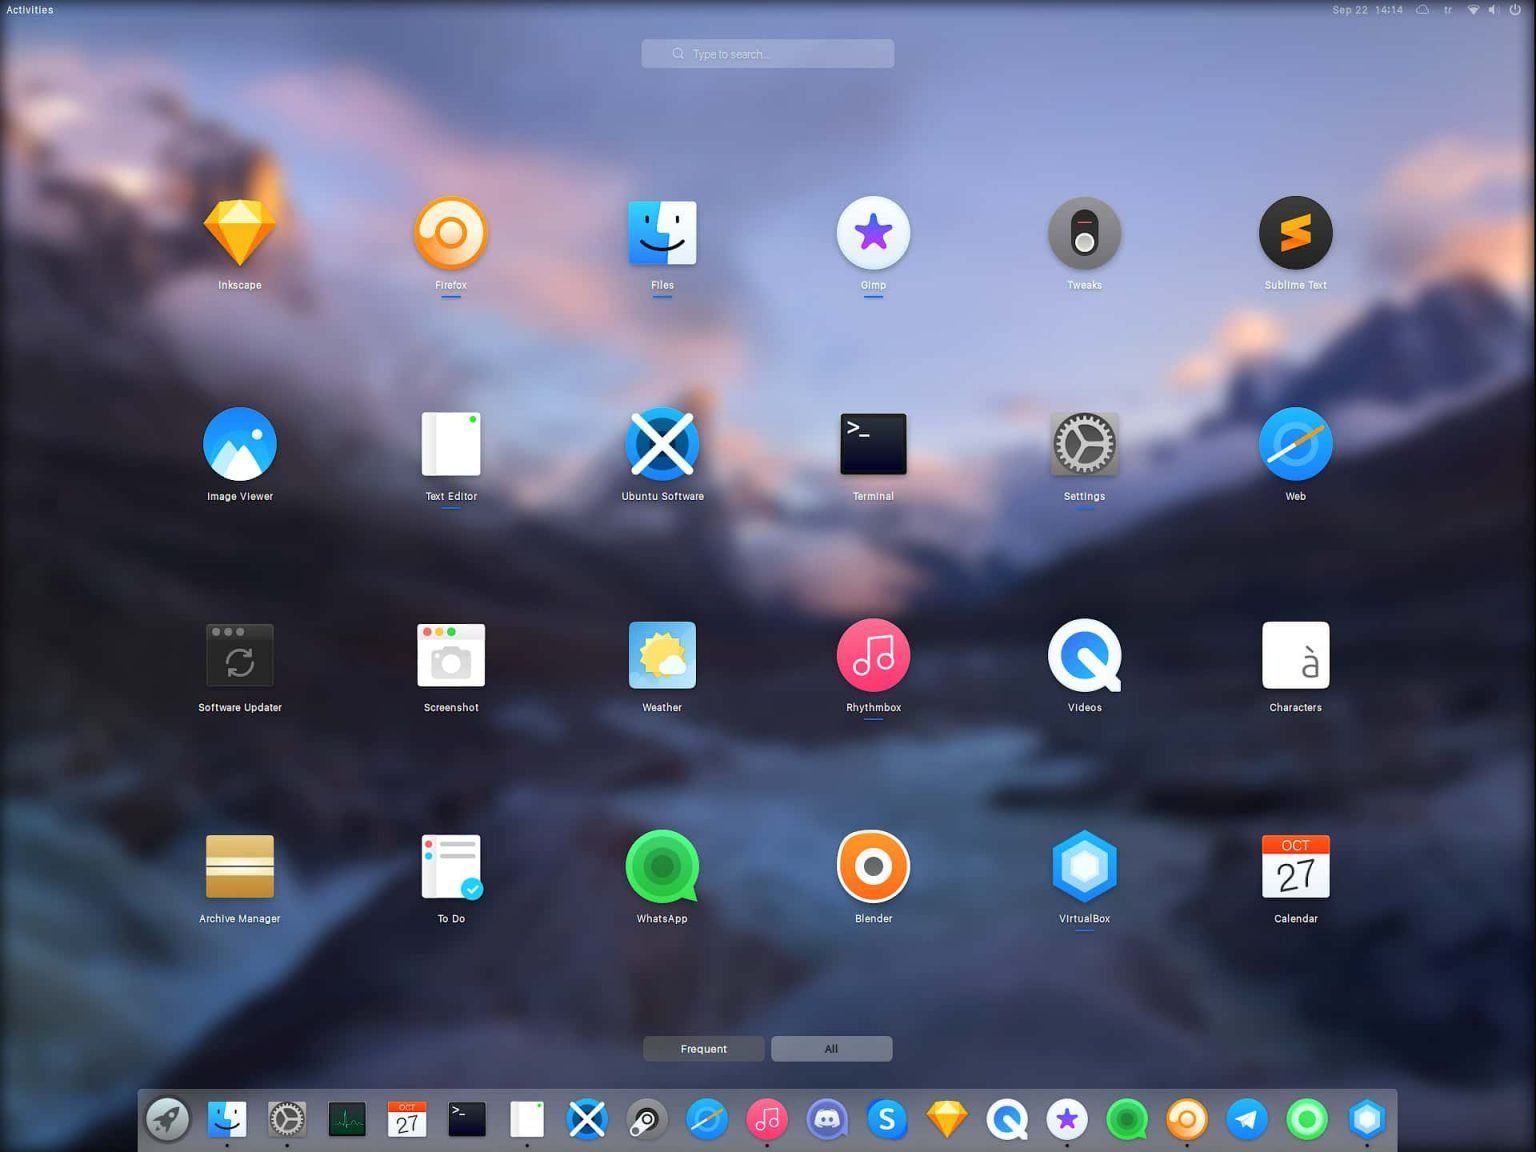Open the Weather app
The width and height of the screenshot is (1536, 1152).
coord(662,656)
